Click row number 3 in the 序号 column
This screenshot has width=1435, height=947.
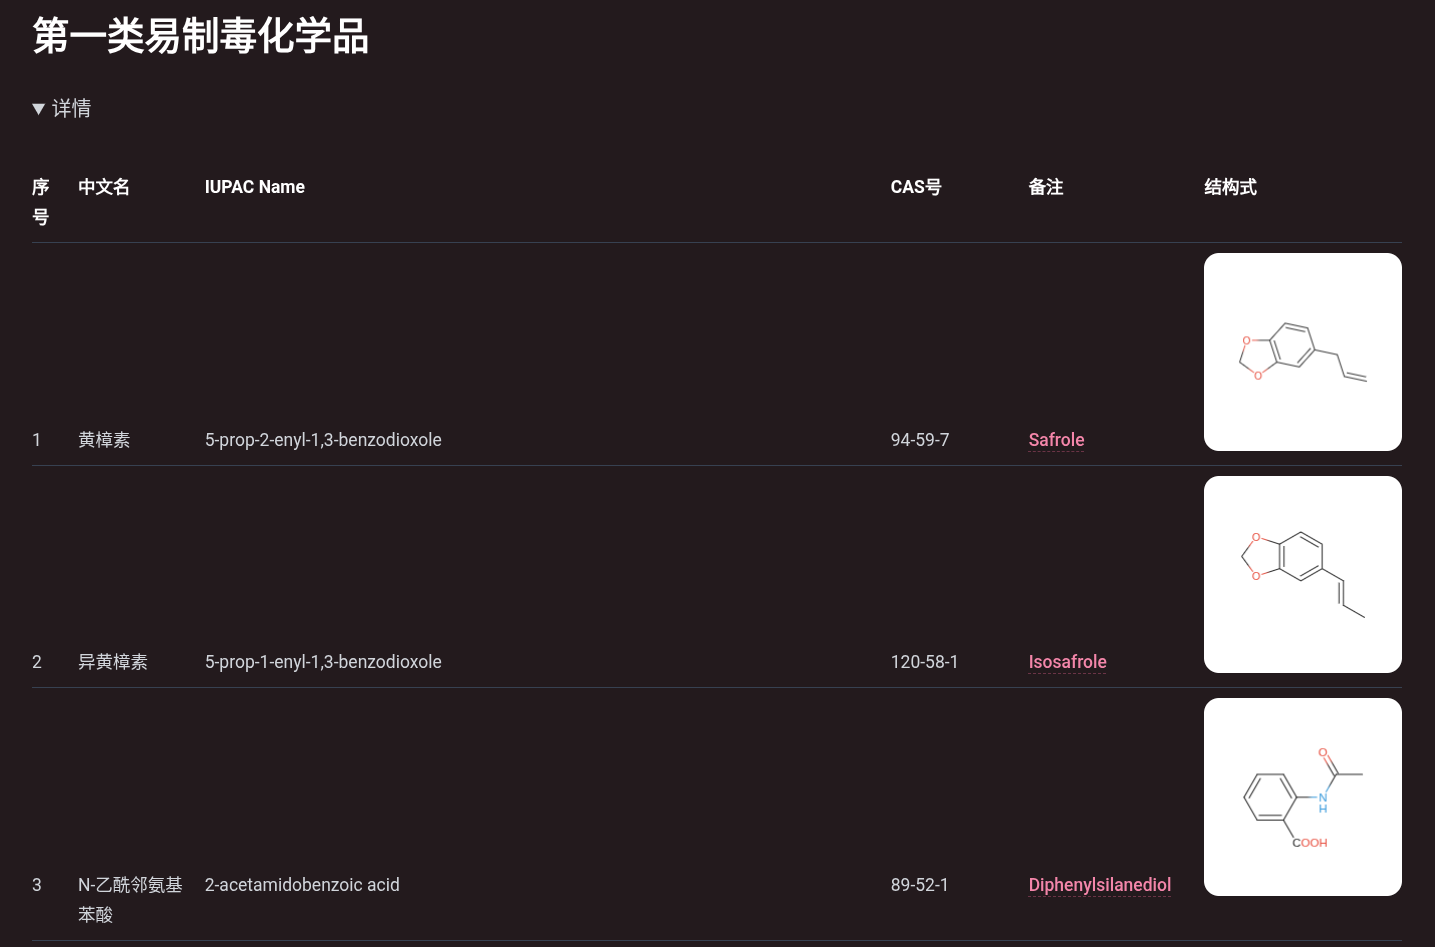[x=37, y=885]
